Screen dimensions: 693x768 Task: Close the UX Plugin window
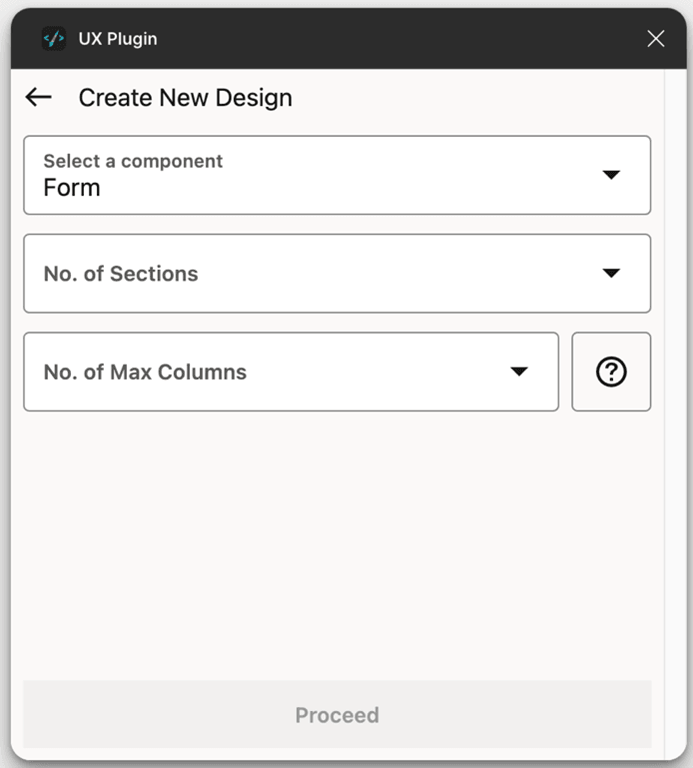point(656,39)
